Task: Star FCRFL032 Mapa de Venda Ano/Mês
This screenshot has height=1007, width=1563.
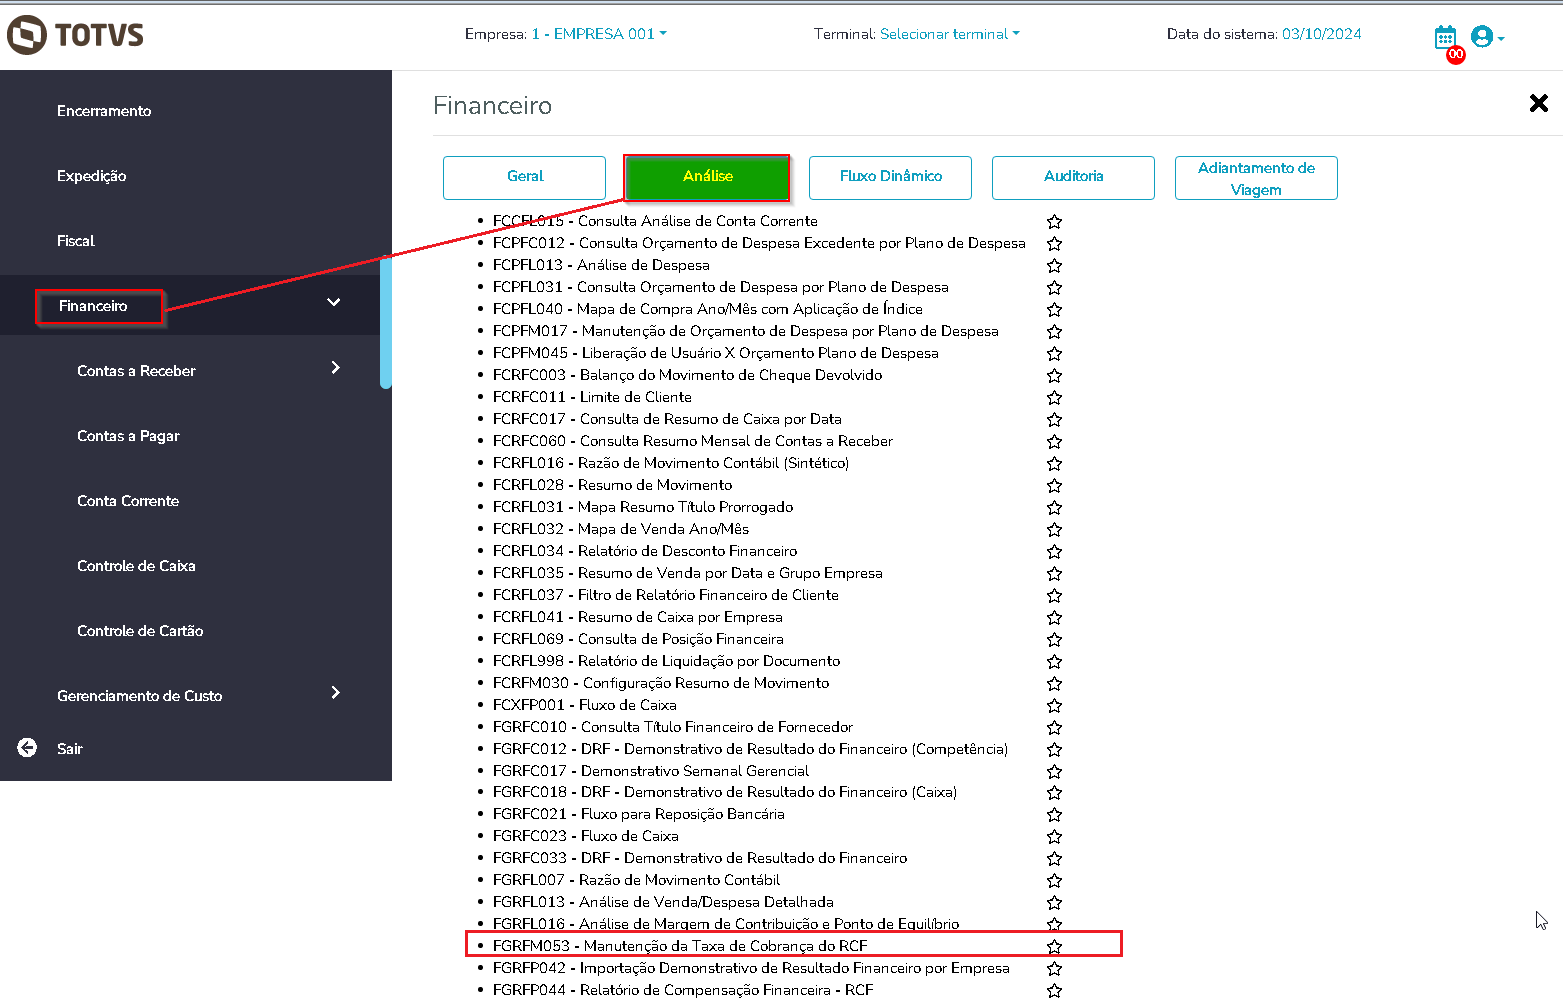Action: click(1054, 530)
